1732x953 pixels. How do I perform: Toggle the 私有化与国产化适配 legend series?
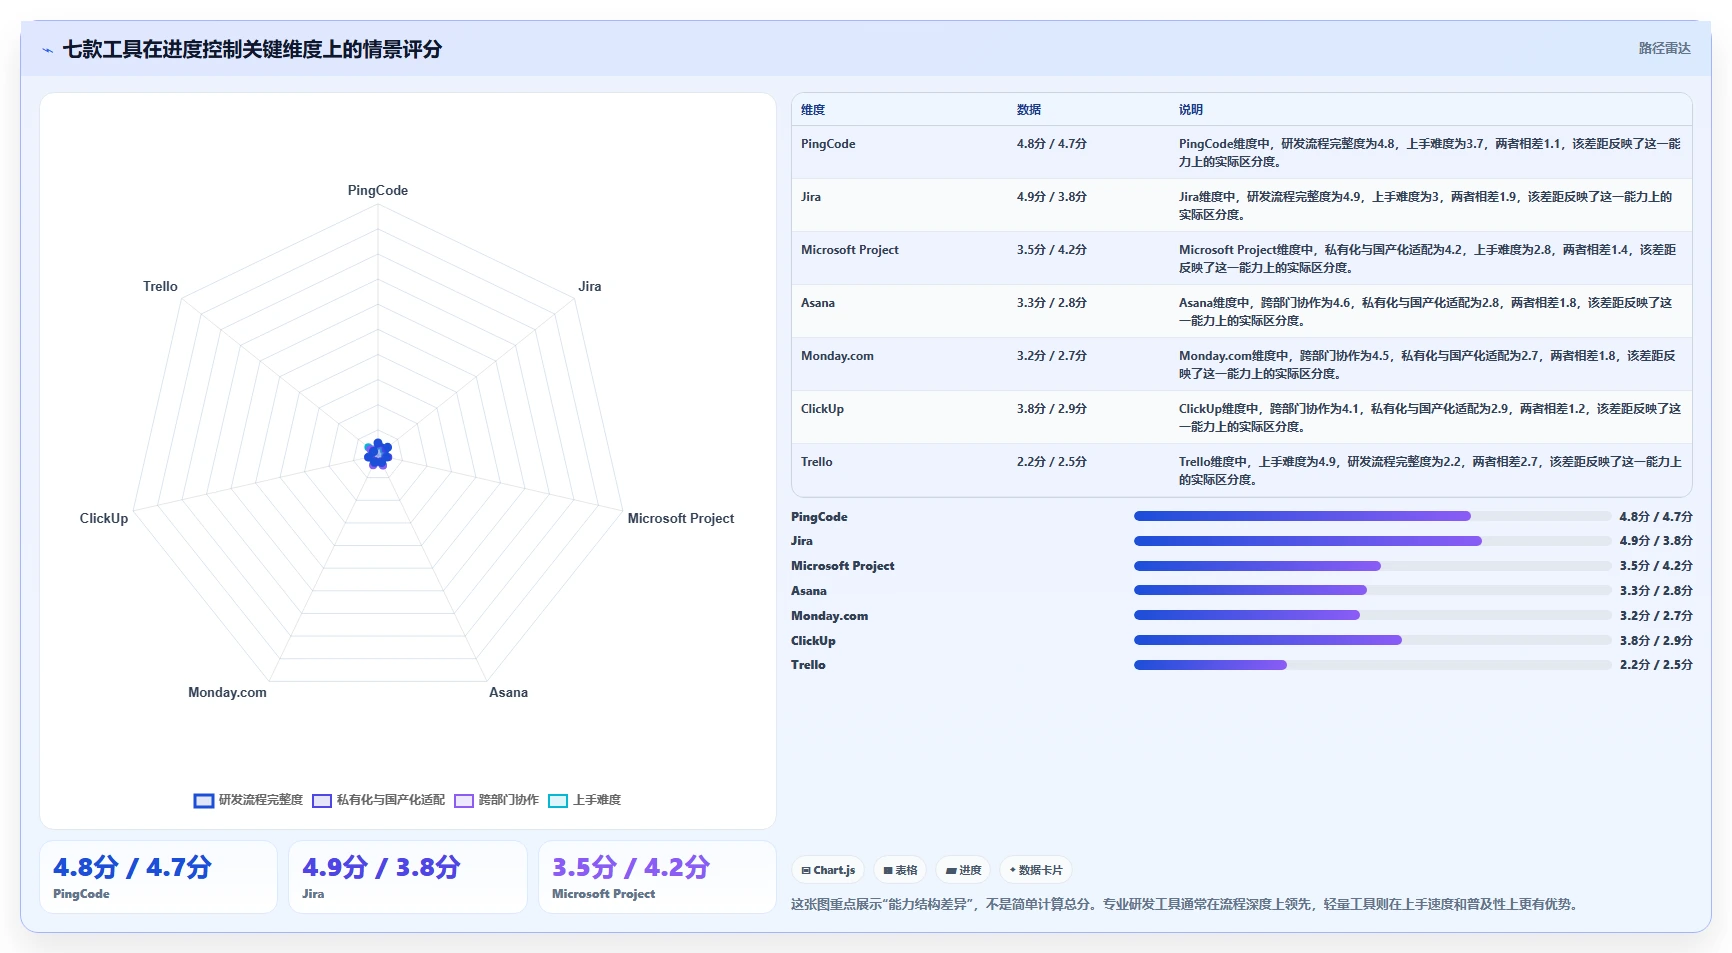(379, 800)
